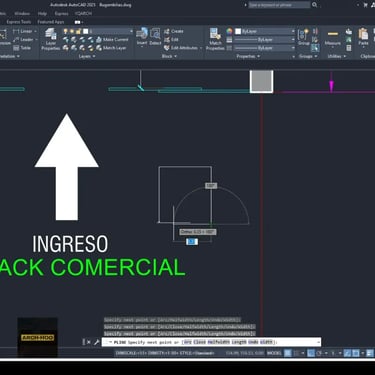The image size is (375, 375).
Task: Toggle grid display in status bar
Action: point(288,353)
